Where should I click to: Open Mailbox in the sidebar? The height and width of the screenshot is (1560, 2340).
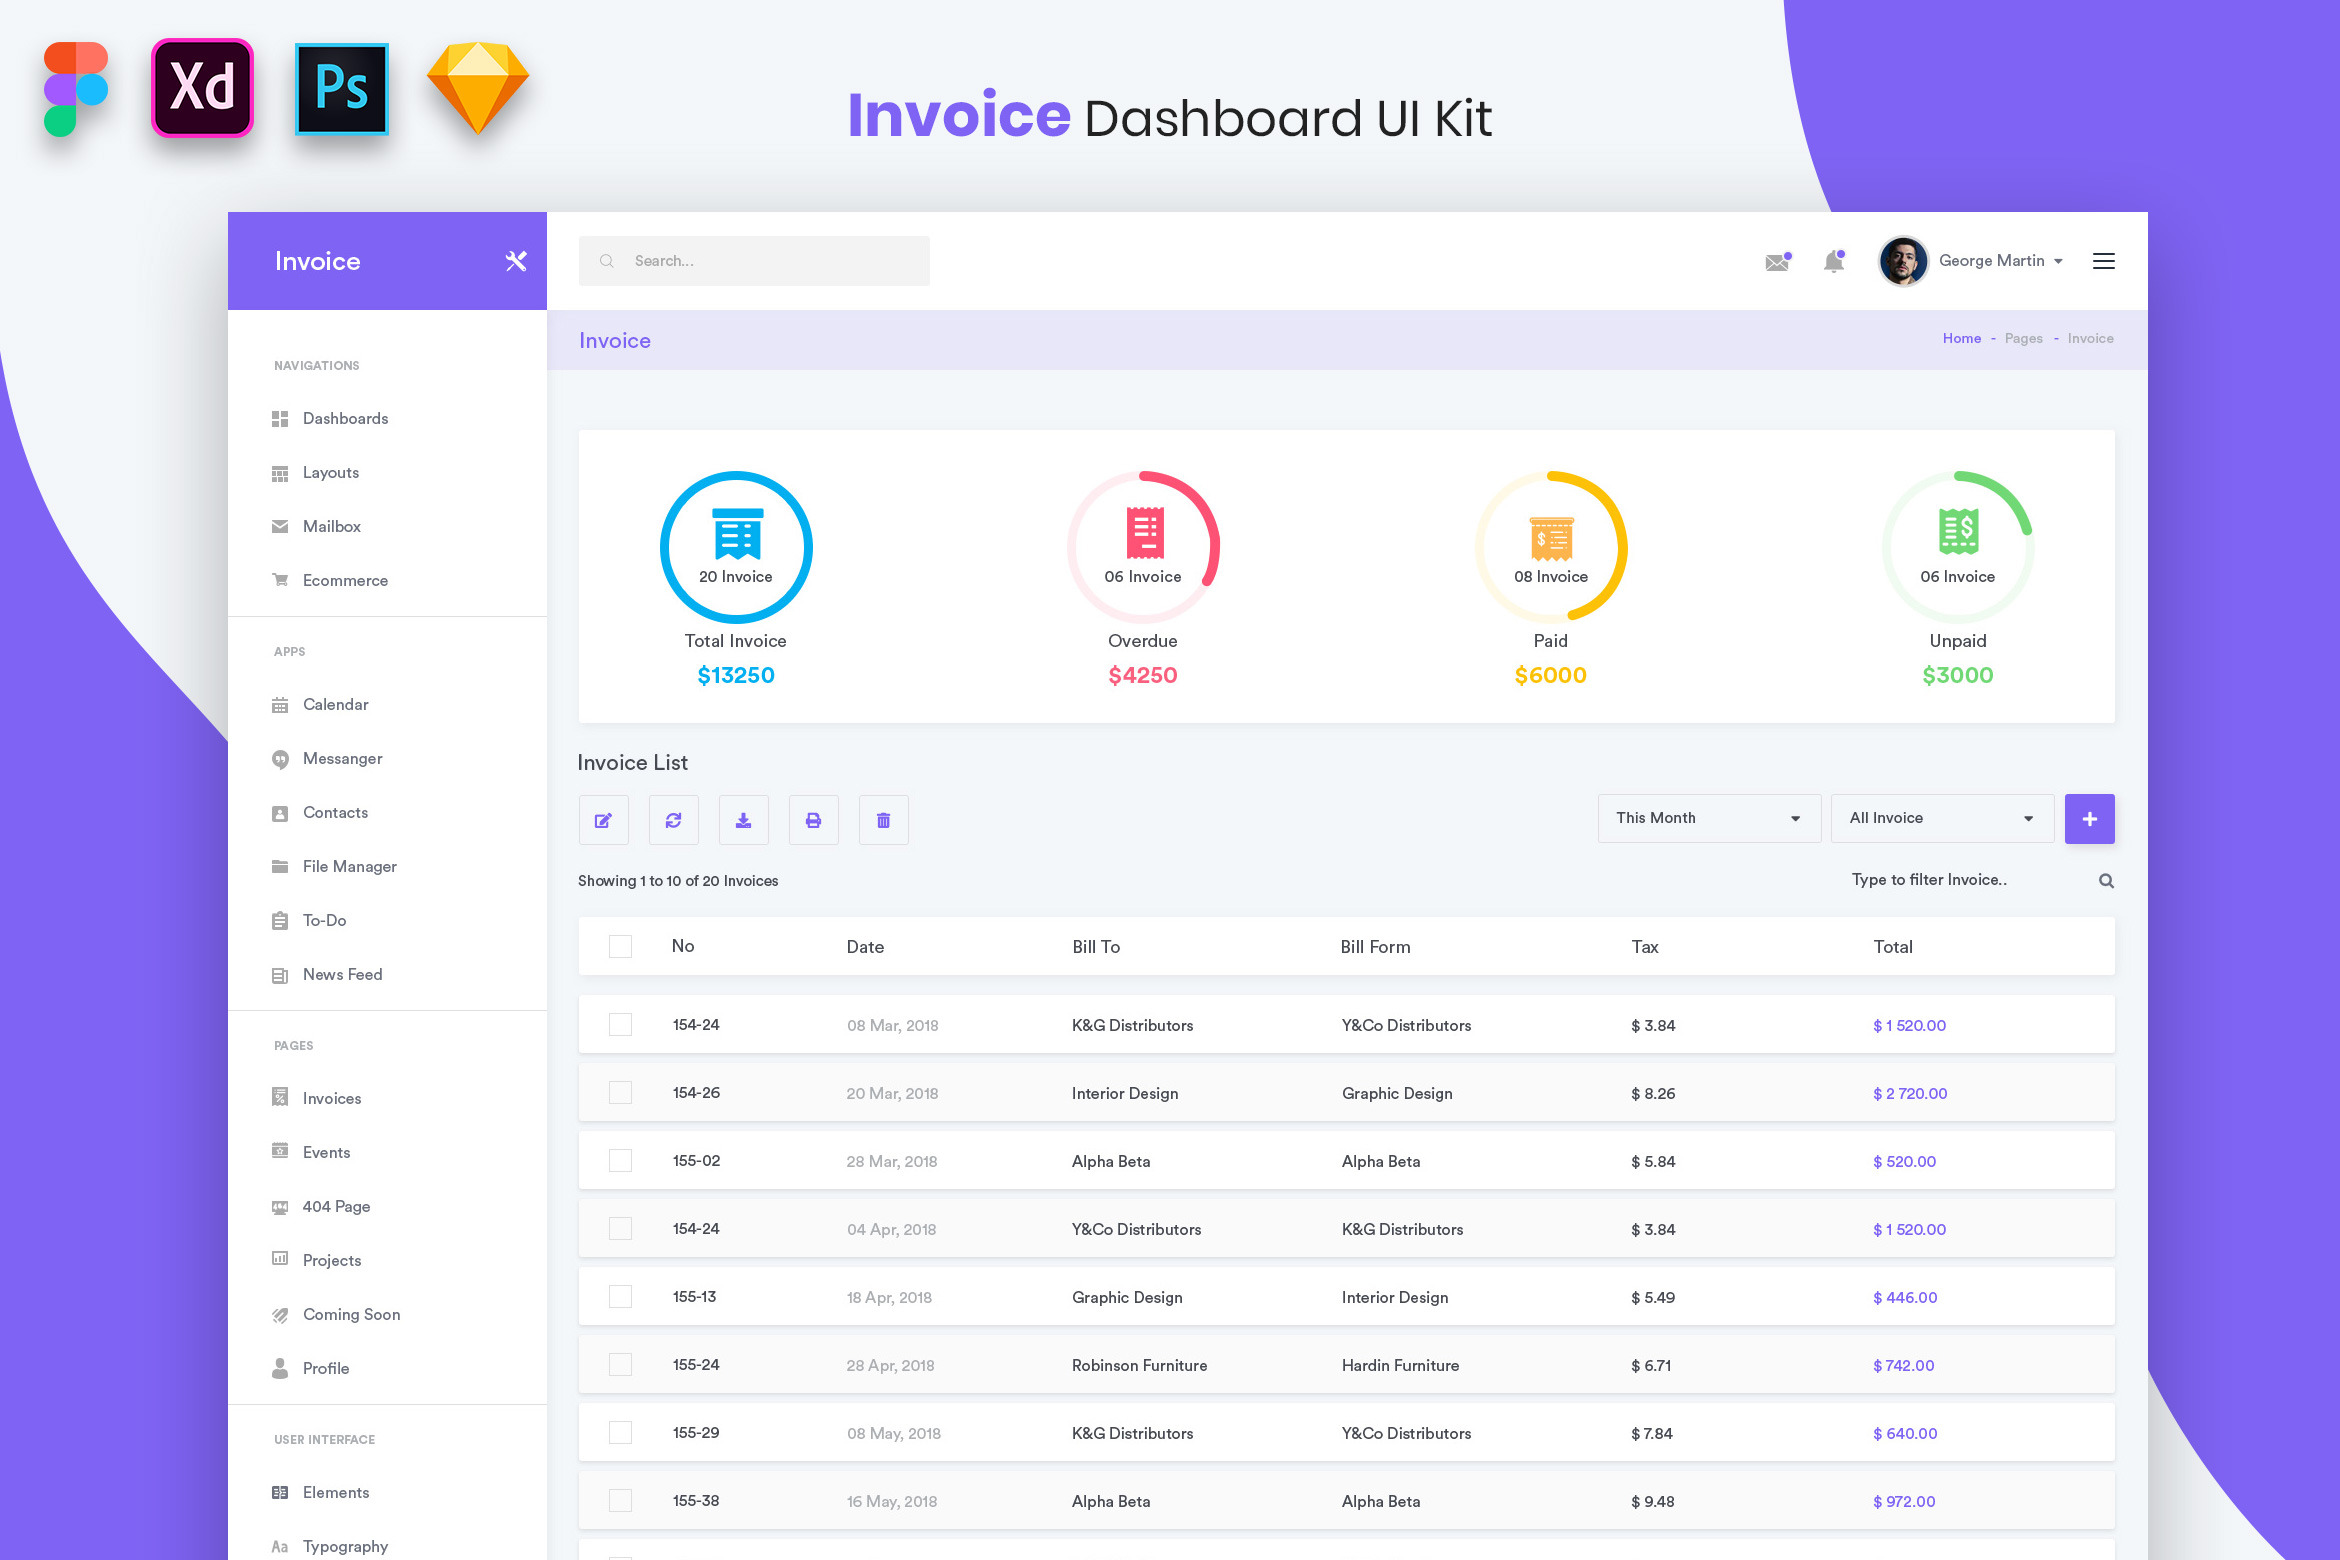(331, 526)
